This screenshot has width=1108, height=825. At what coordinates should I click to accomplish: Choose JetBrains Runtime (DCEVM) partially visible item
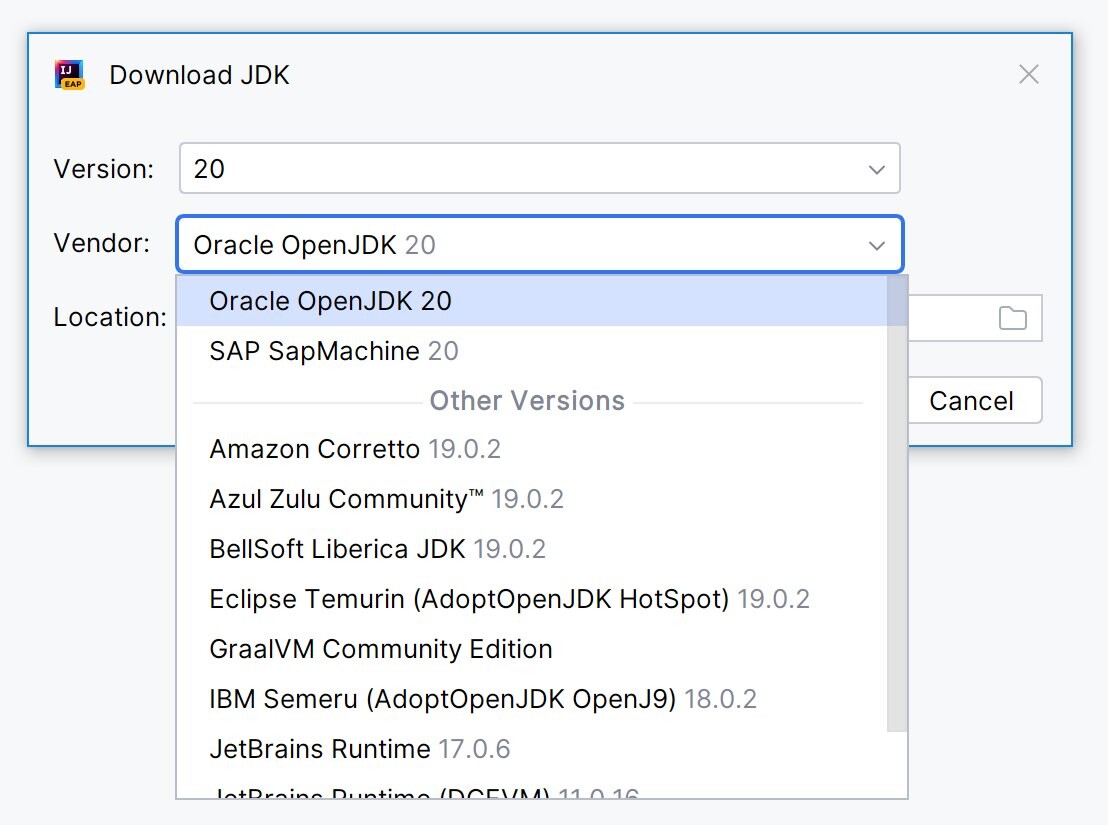532,790
